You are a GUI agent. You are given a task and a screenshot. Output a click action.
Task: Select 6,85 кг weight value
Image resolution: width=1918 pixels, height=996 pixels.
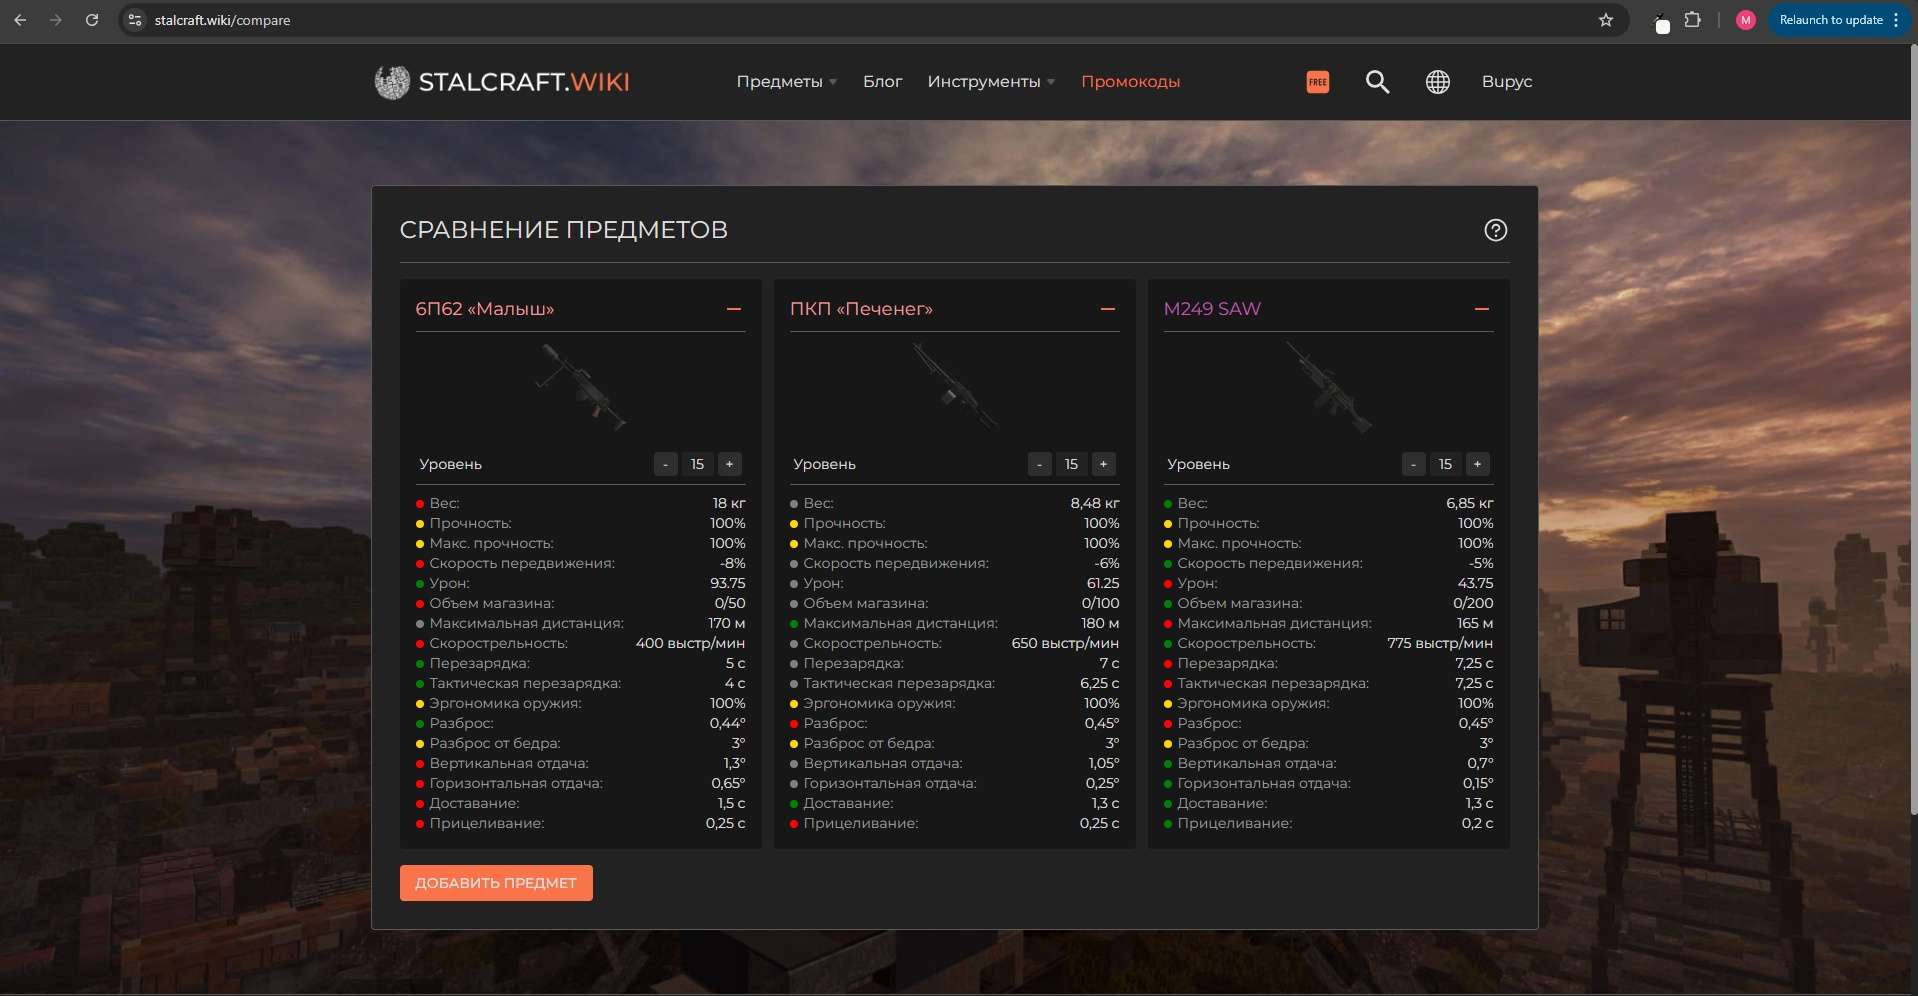1469,503
